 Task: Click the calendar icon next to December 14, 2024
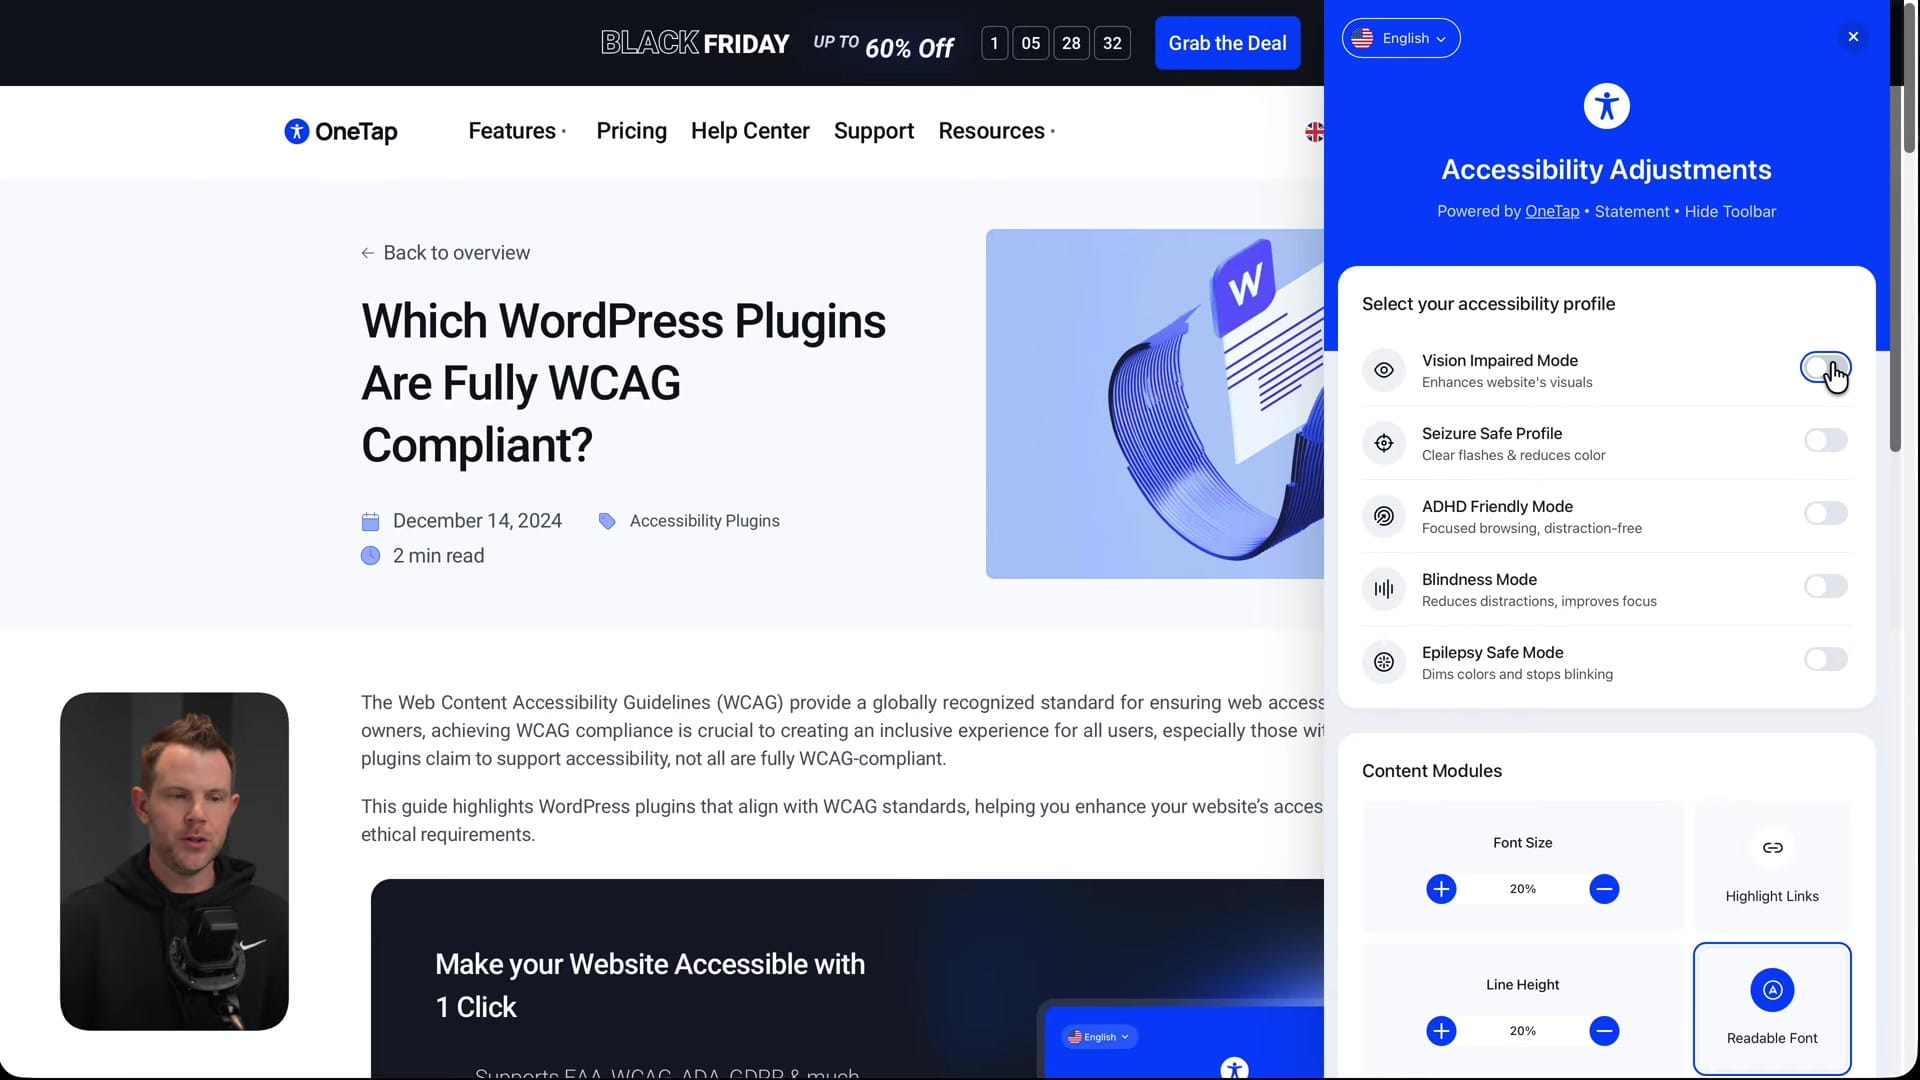tap(370, 521)
